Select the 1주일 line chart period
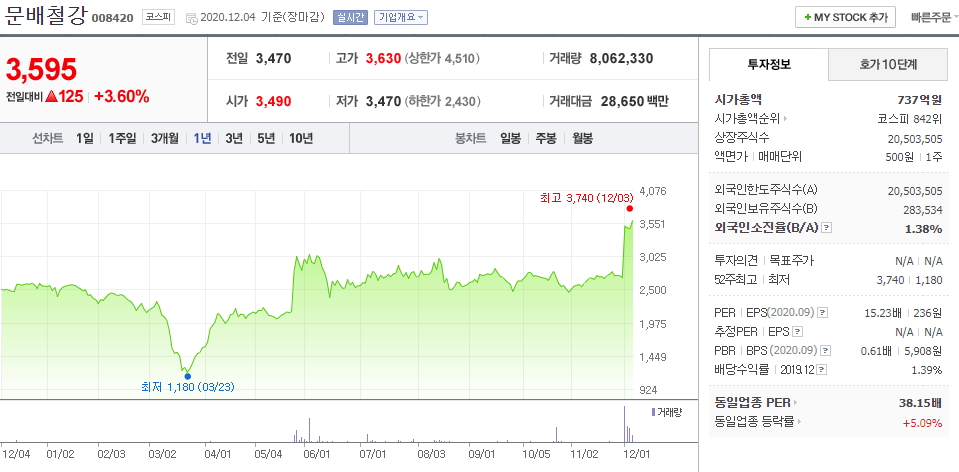This screenshot has height=472, width=959. tap(122, 138)
